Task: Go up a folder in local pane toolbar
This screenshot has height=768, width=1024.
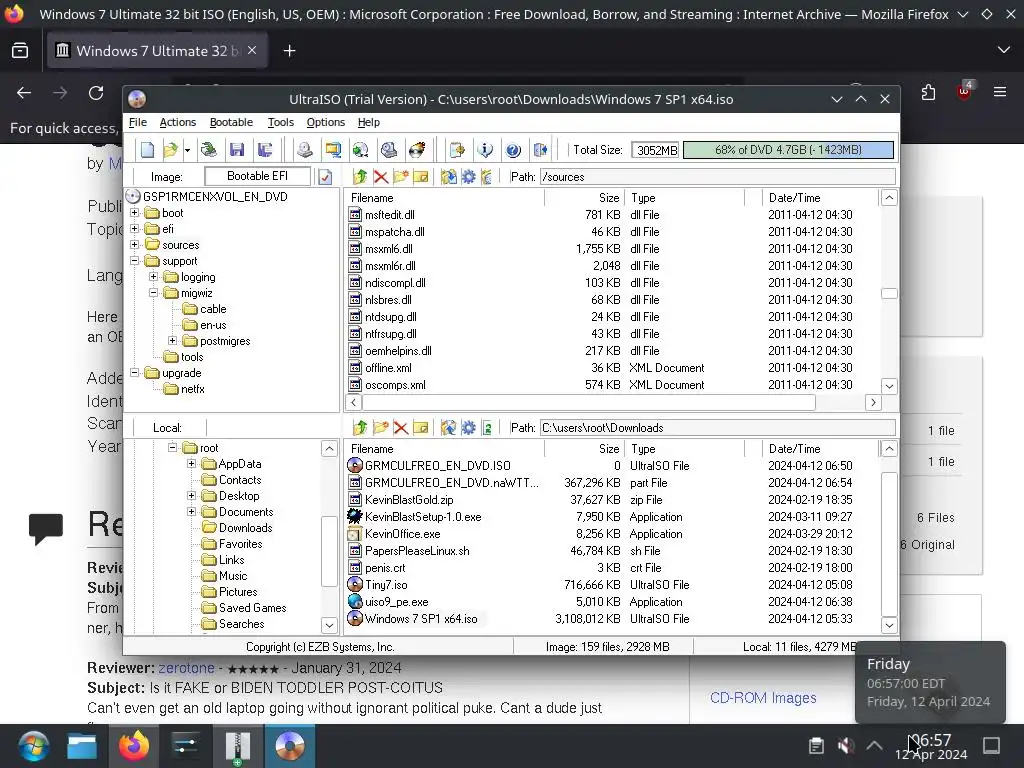Action: click(360, 428)
